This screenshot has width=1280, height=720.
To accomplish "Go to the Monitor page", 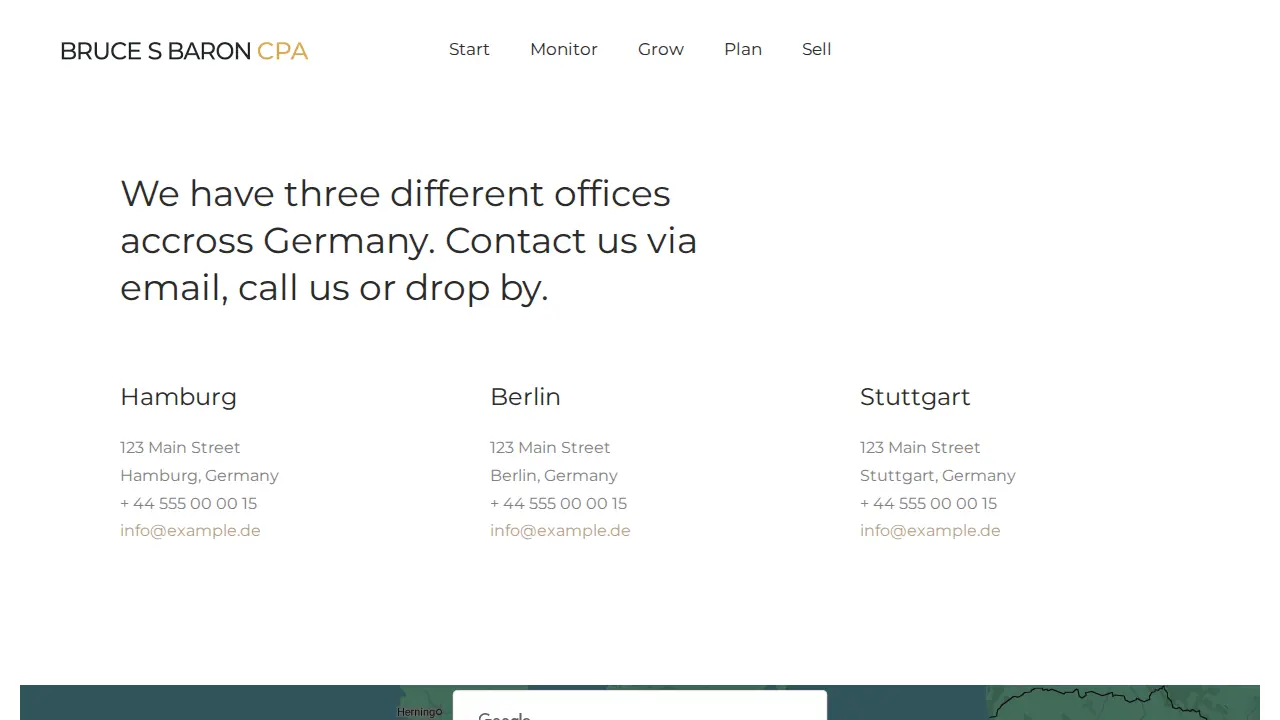I will [x=564, y=49].
